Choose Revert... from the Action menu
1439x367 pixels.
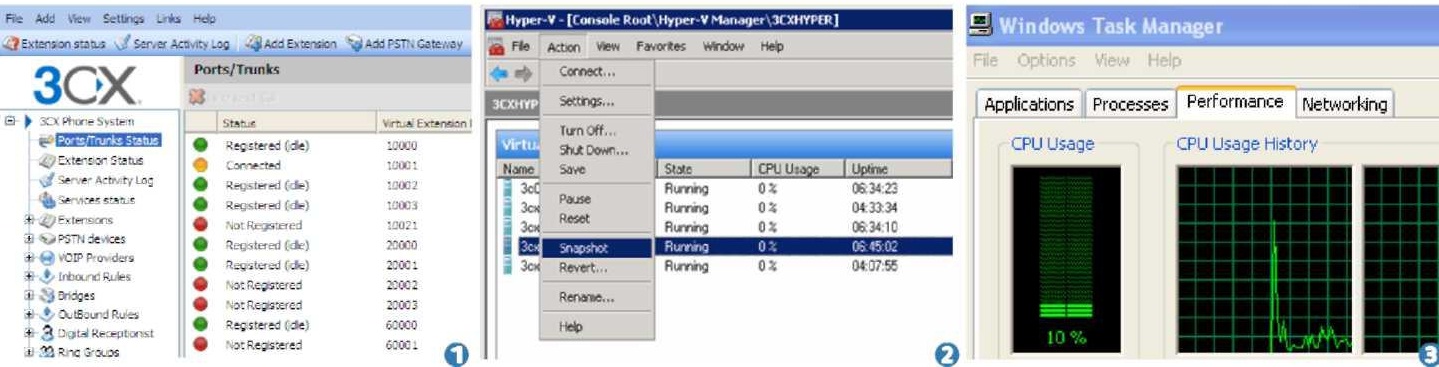597,267
